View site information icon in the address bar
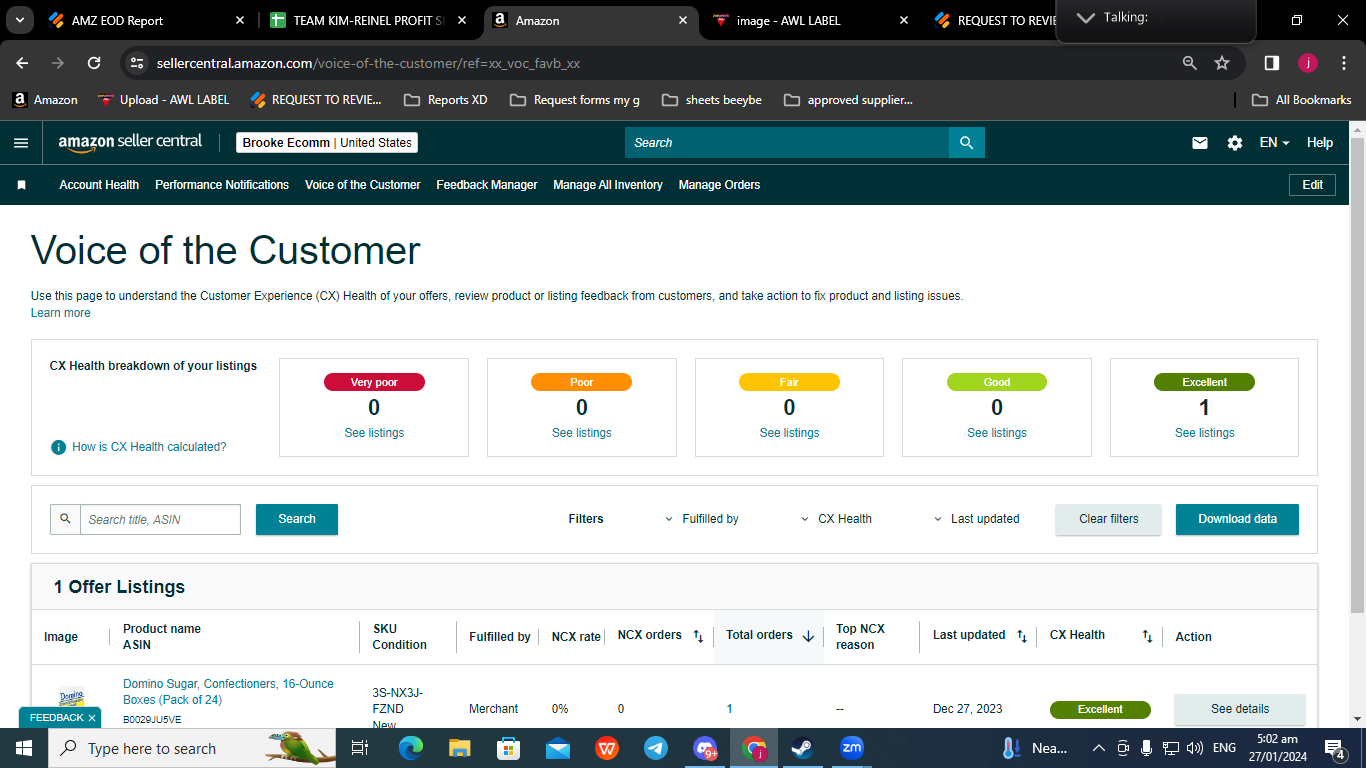The image size is (1366, 768). point(138,63)
